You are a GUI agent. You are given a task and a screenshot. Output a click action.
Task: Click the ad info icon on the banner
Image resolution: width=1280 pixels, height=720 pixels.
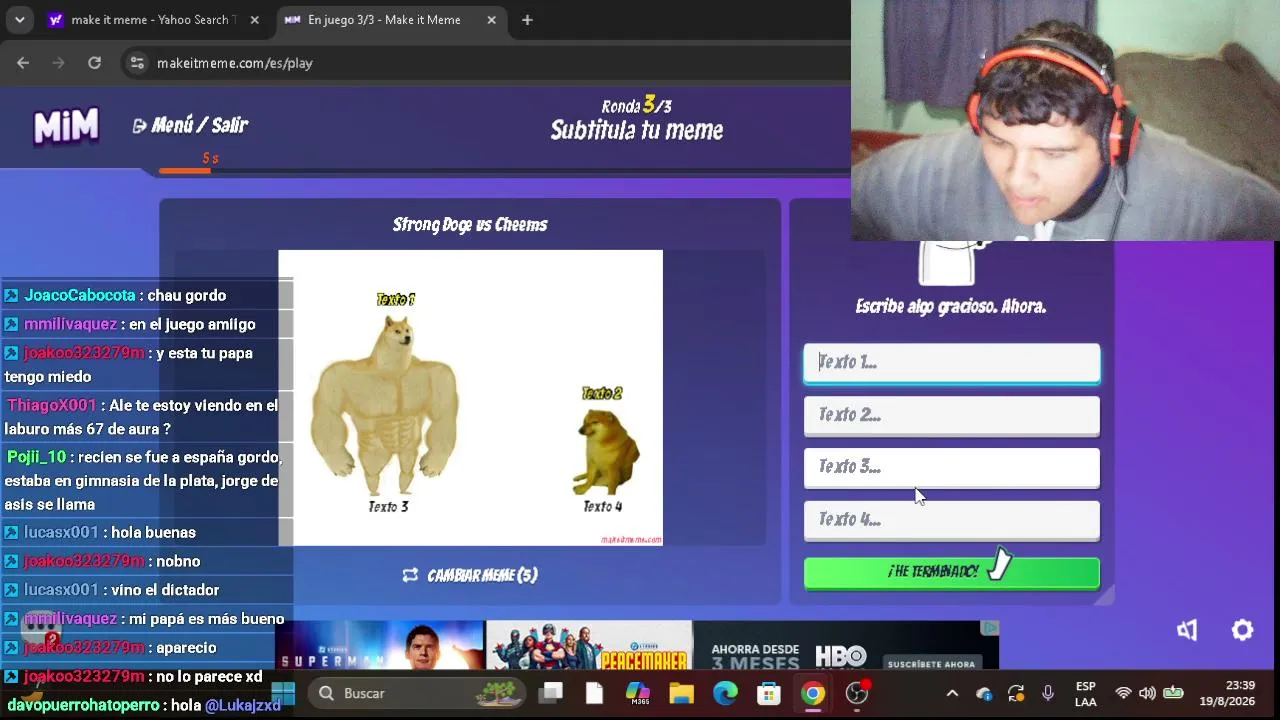pyautogui.click(x=989, y=628)
